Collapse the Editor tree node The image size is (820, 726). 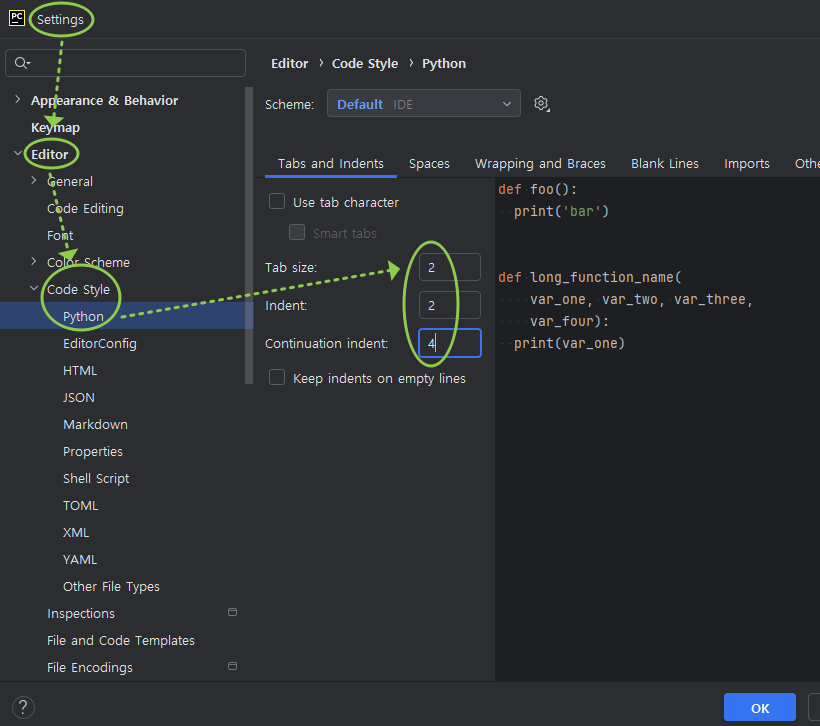[x=18, y=153]
